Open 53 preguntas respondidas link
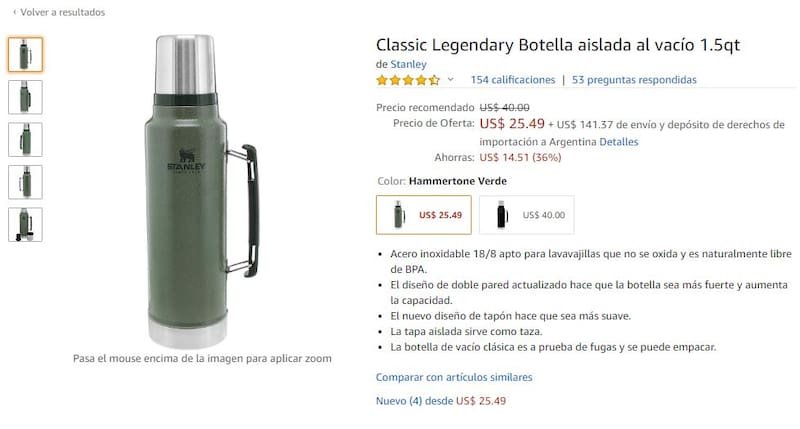 click(634, 80)
